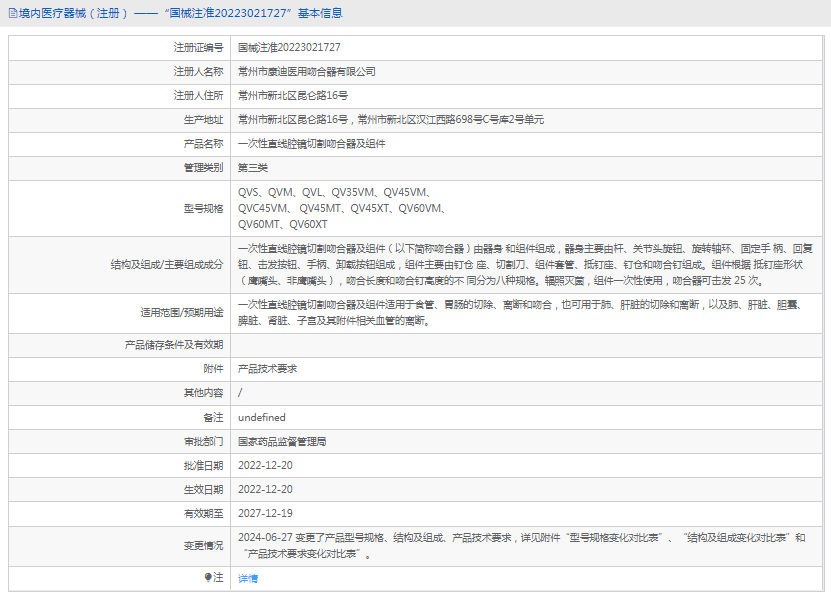Select 产品技术要求 attachment value
Screen dimensions: 831x597
point(268,368)
